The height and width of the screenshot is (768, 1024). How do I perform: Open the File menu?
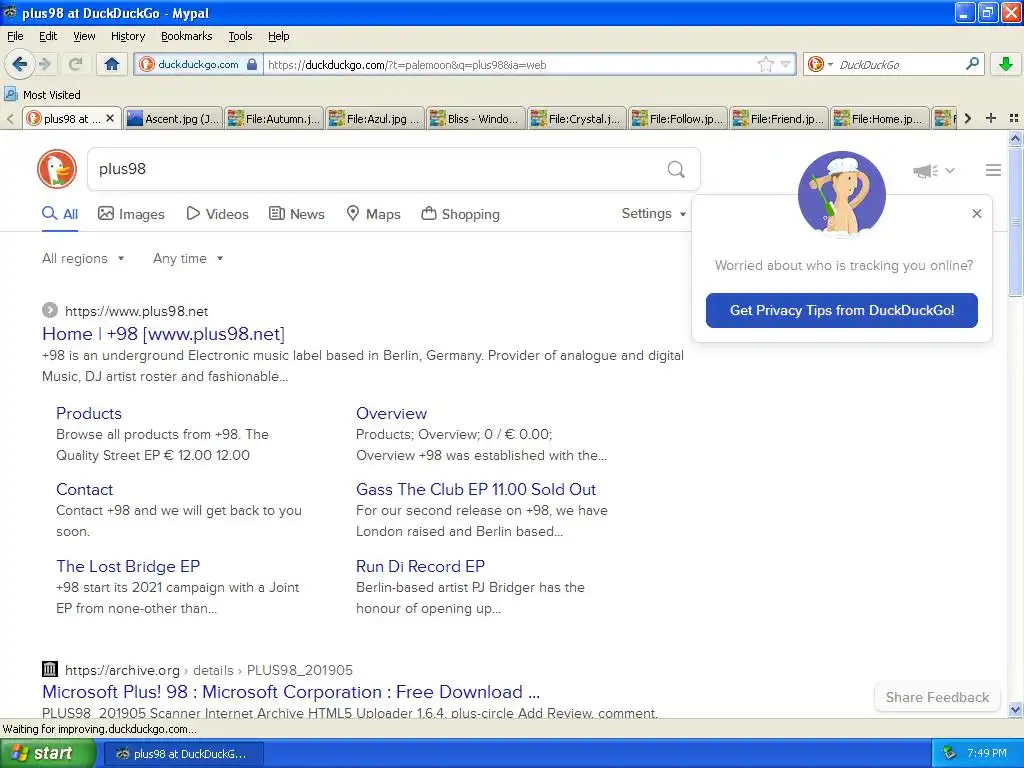[15, 36]
